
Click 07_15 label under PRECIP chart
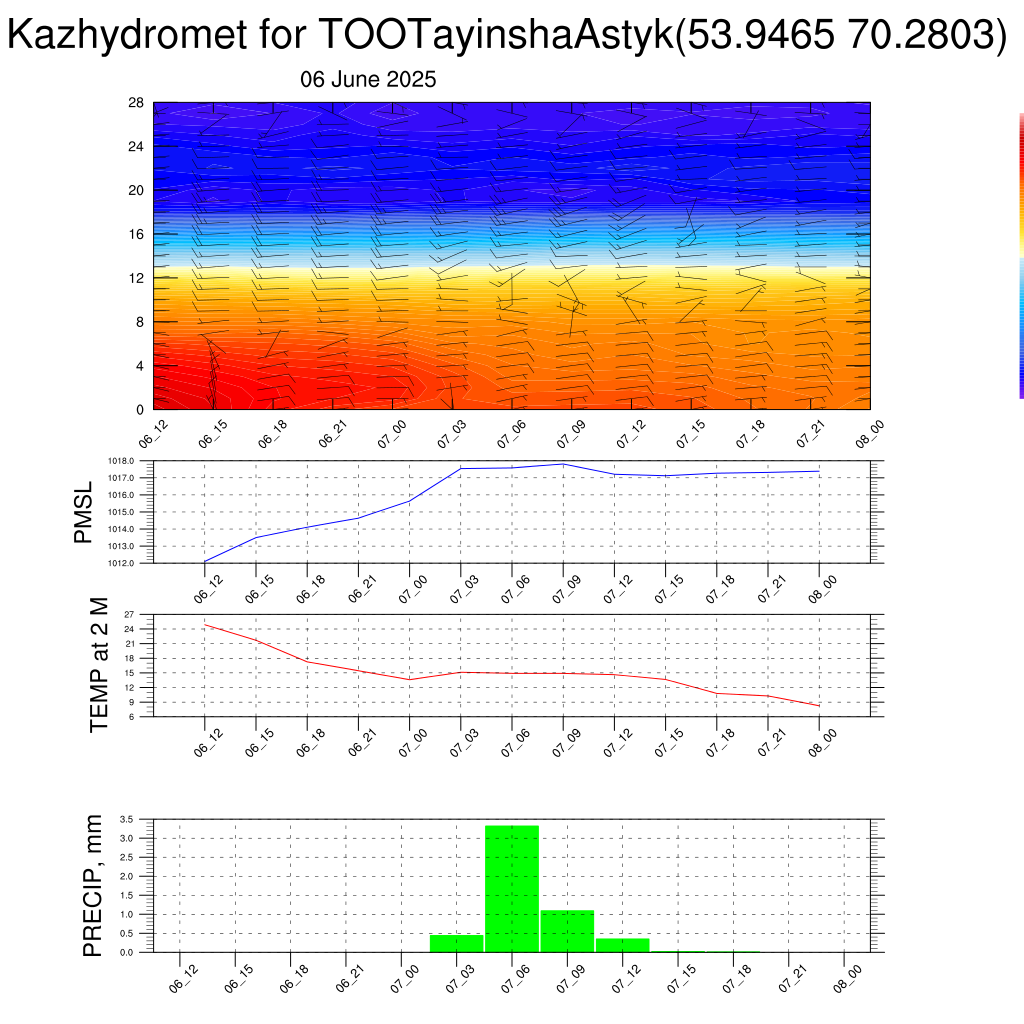(682, 979)
